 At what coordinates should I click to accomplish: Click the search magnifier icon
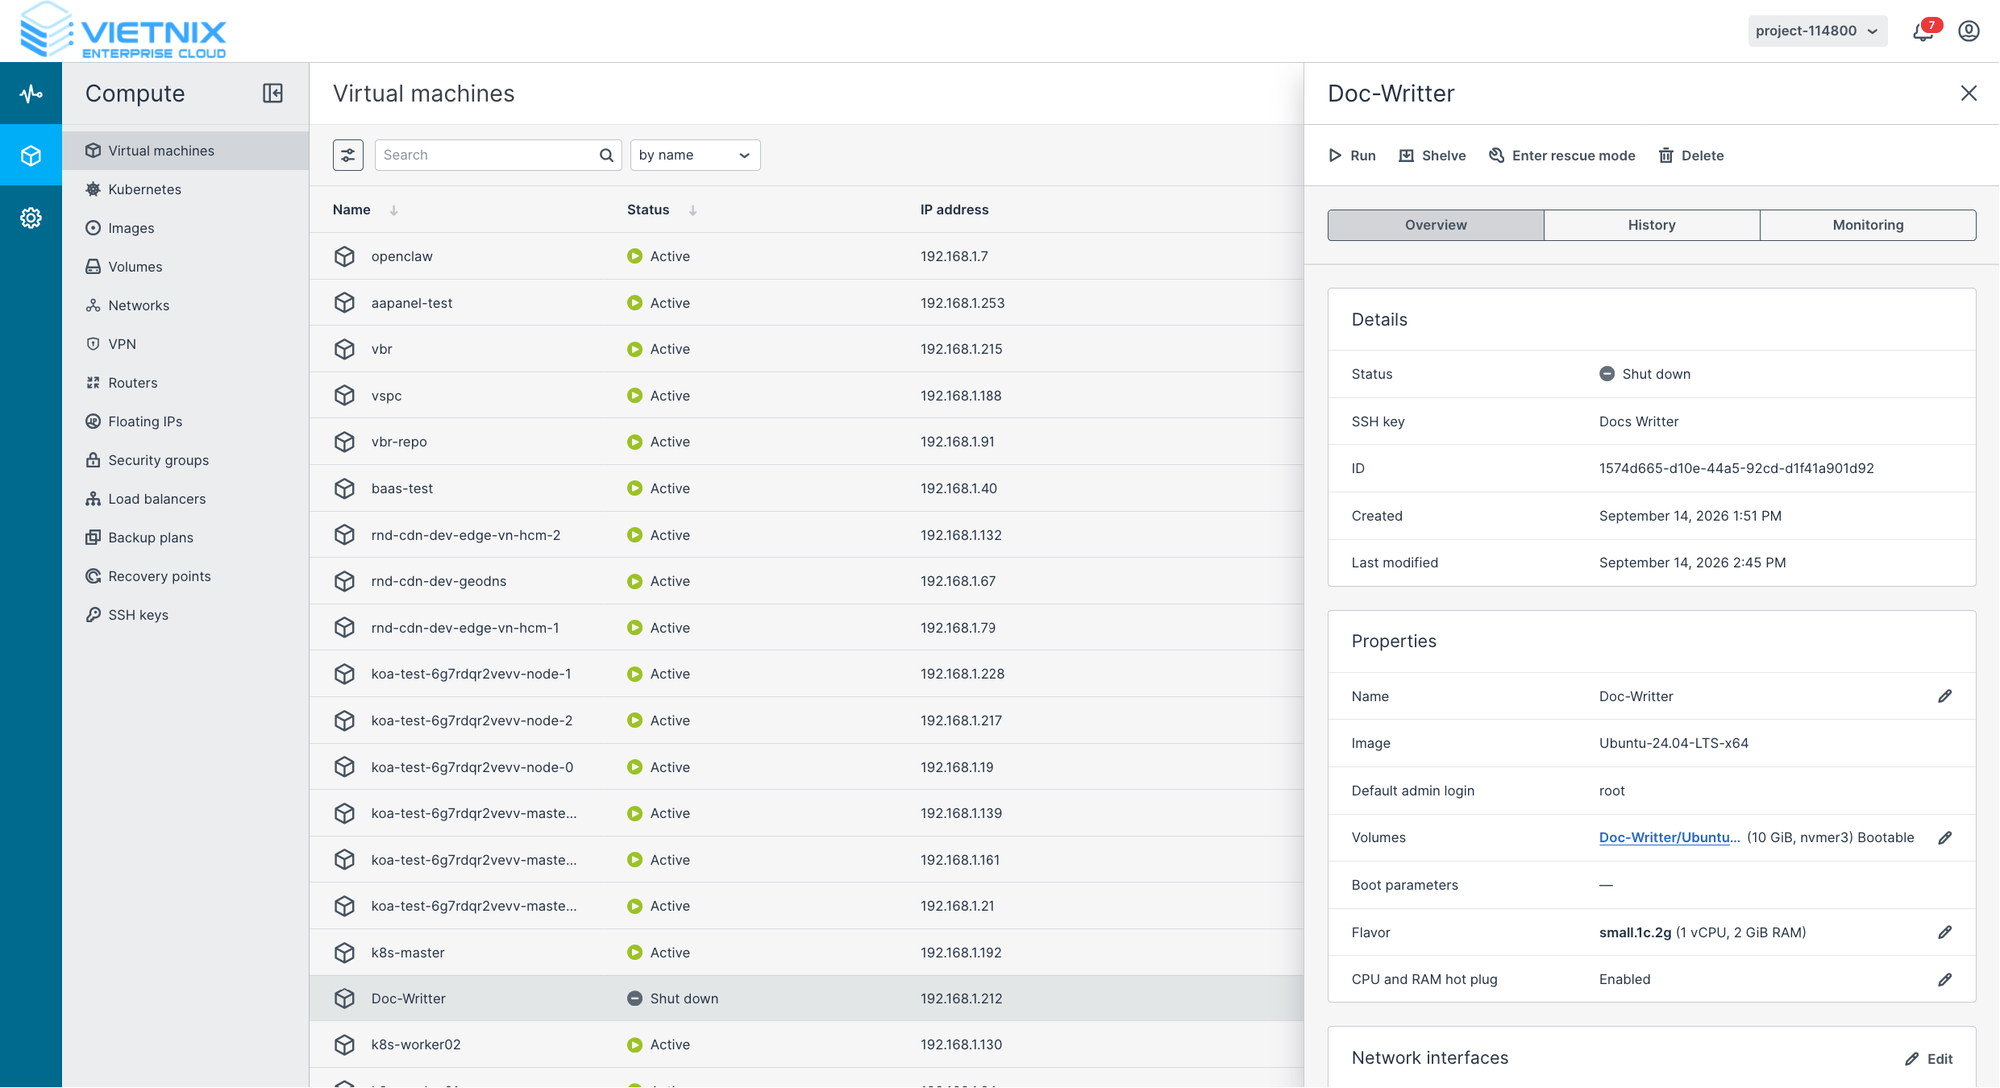[x=606, y=155]
